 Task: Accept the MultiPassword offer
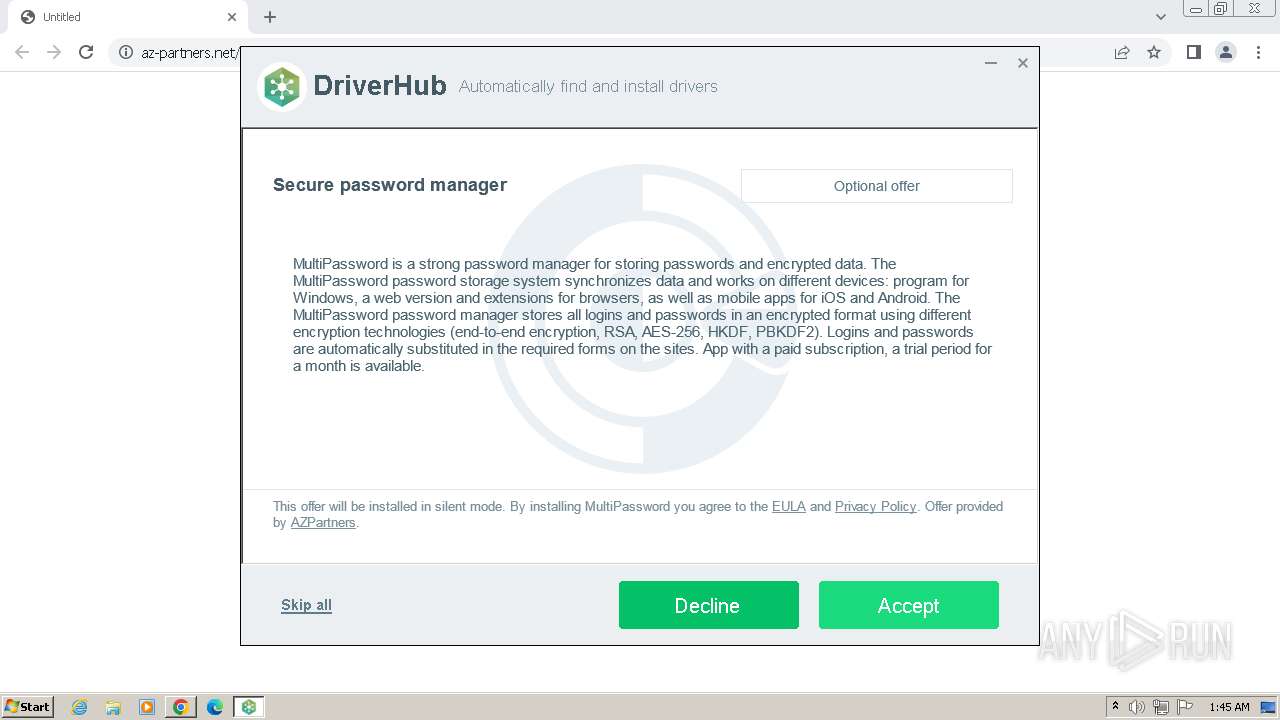pos(908,605)
